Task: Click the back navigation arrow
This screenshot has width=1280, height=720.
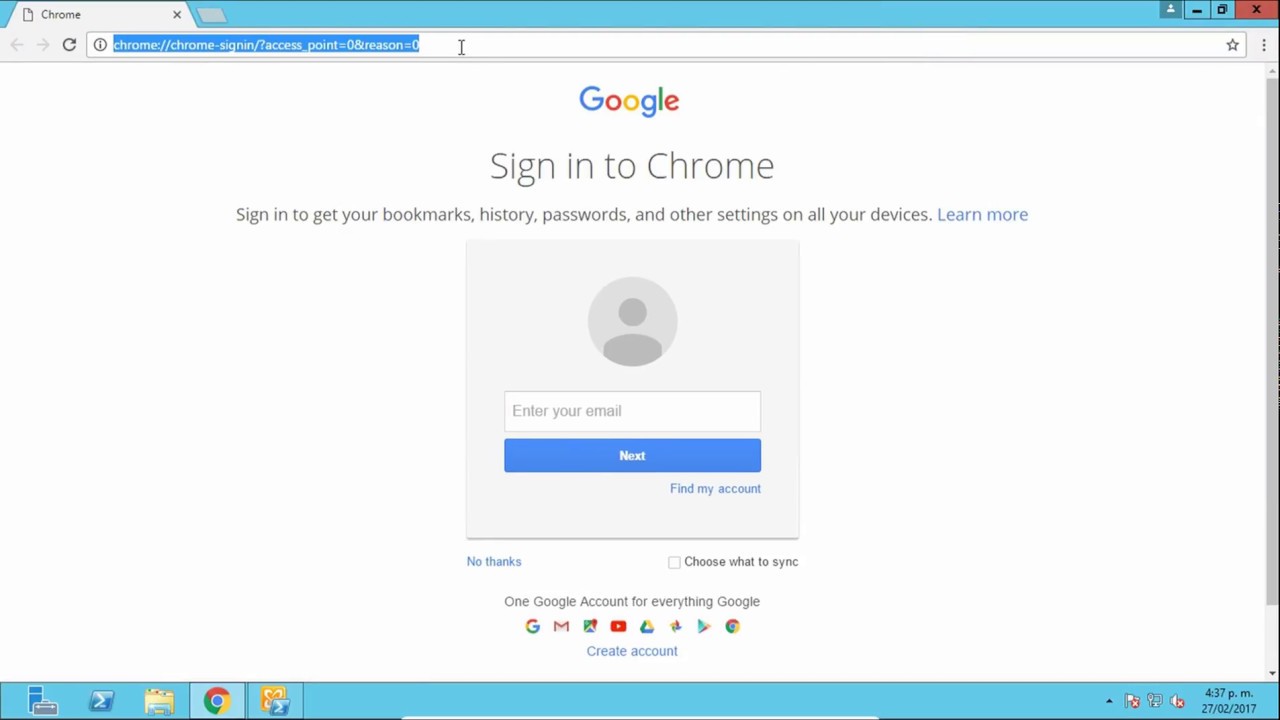Action: [x=16, y=44]
